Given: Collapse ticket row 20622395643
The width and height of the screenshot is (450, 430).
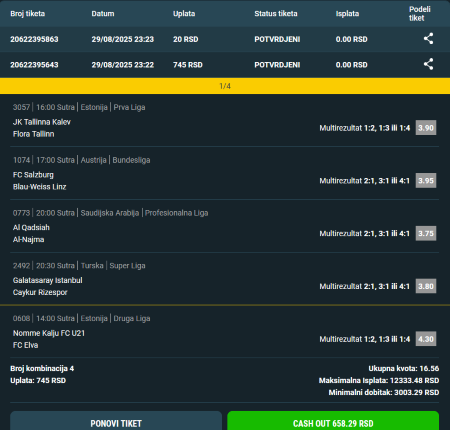Looking at the screenshot, I should click(225, 65).
